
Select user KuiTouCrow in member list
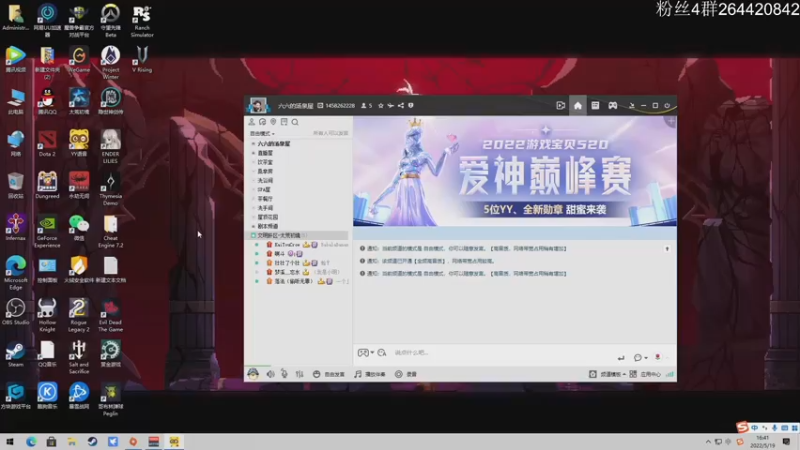pos(287,245)
